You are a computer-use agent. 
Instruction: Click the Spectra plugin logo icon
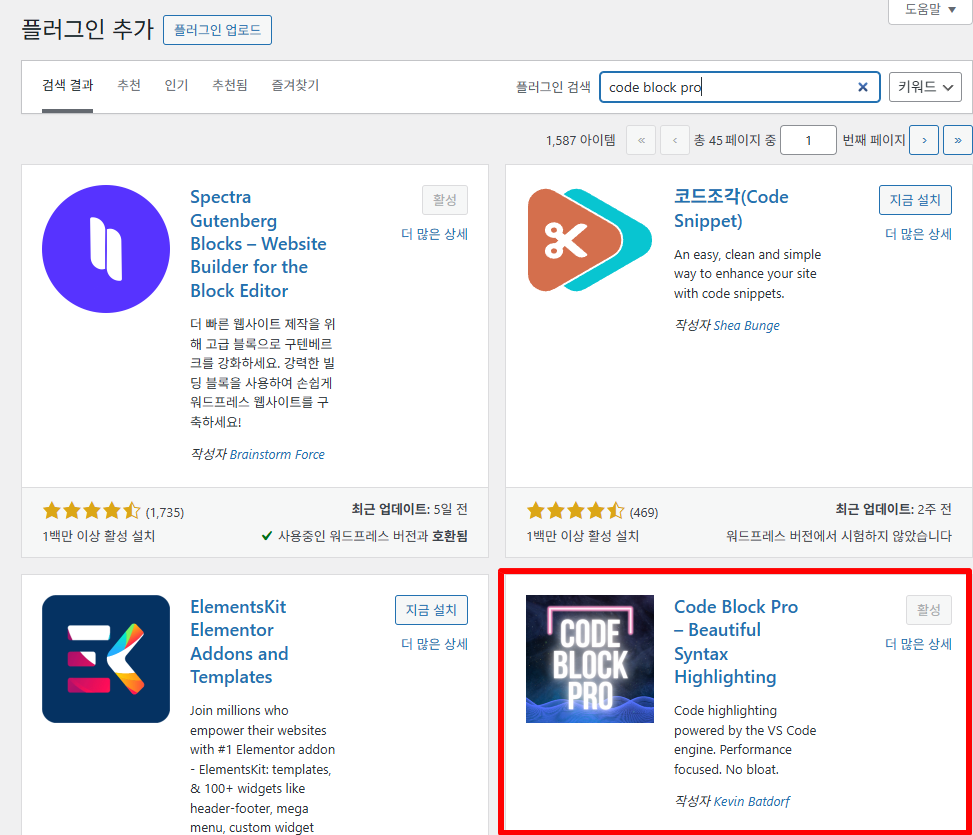(x=106, y=249)
